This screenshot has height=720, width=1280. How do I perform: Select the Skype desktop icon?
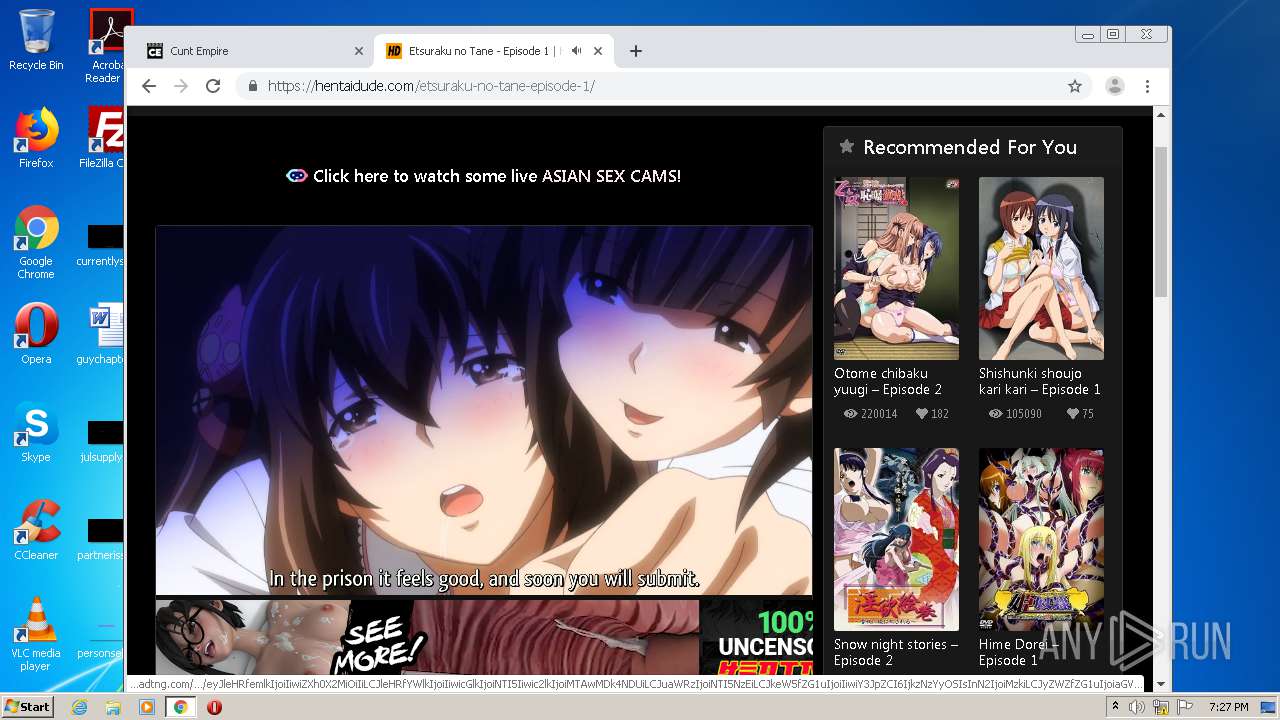[36, 433]
